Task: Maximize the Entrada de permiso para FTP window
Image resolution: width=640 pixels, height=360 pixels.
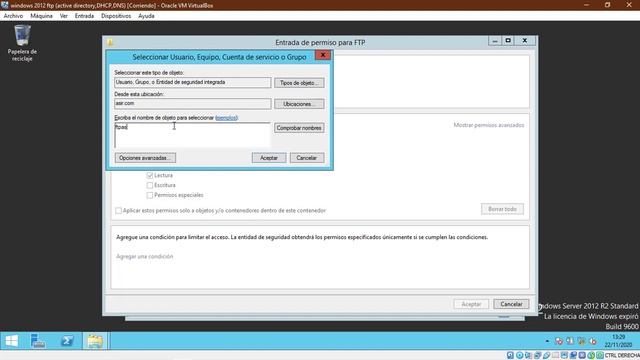Action: tap(508, 40)
